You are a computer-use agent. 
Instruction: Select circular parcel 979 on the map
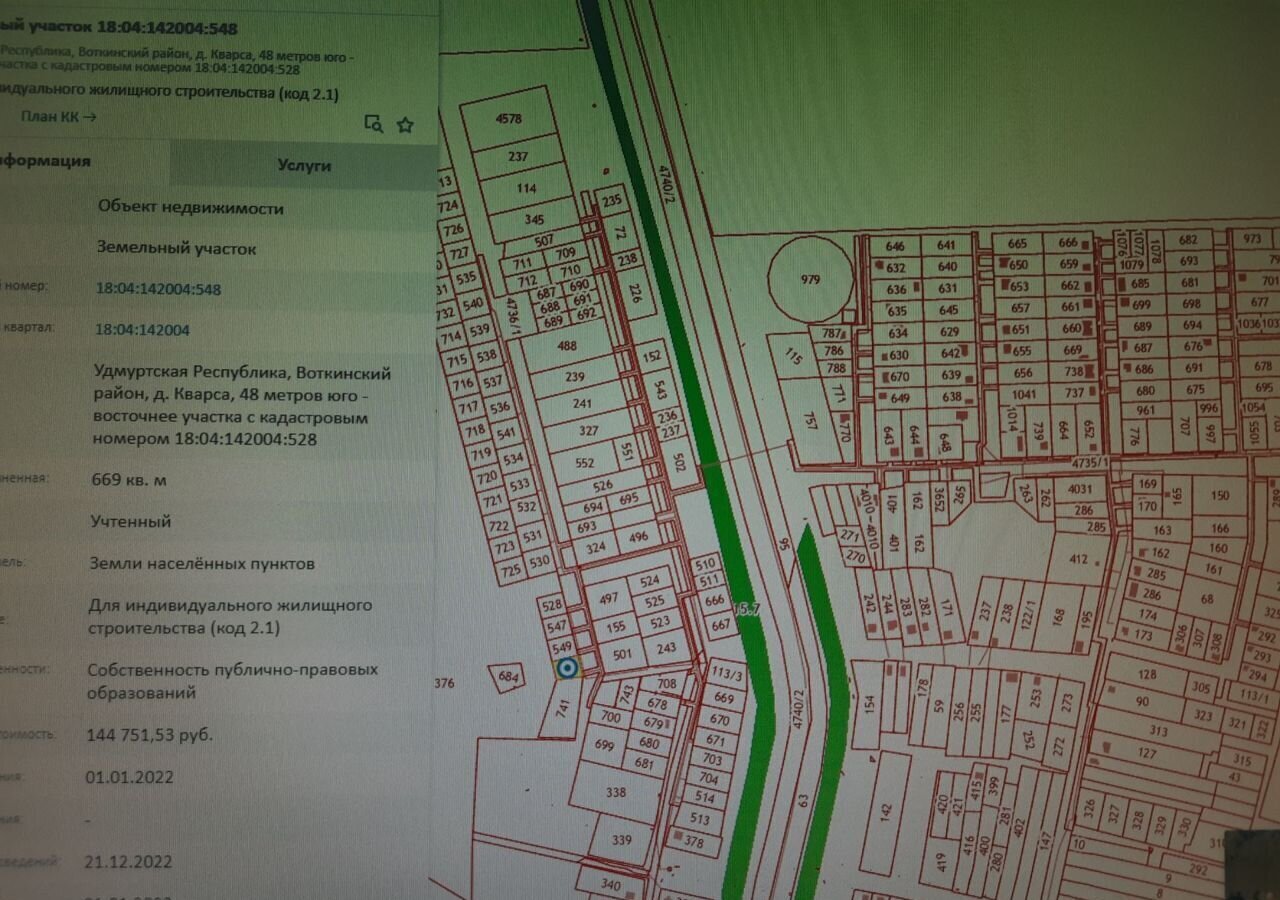810,280
